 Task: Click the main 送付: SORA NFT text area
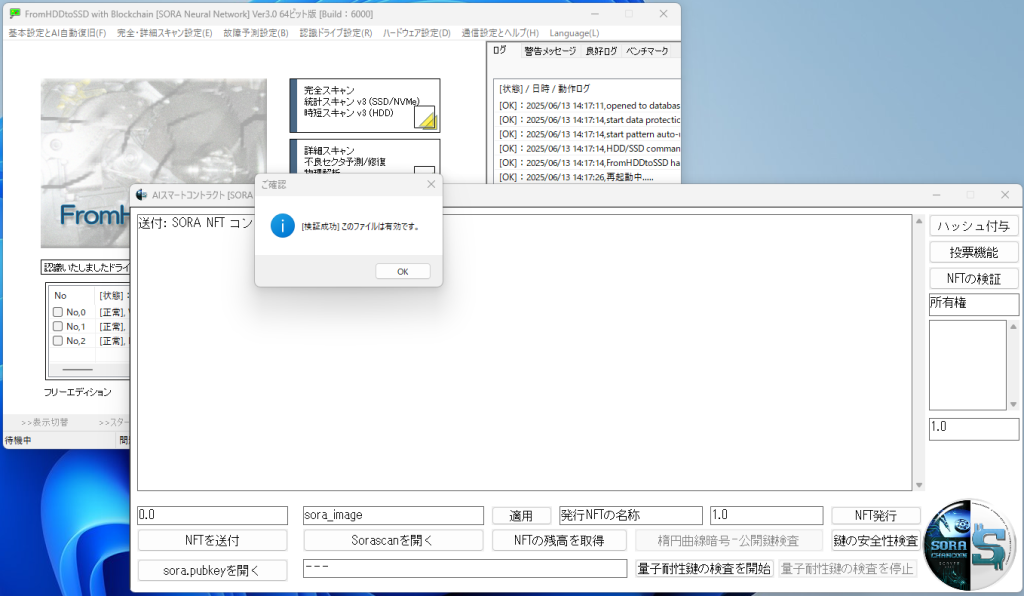[524, 353]
